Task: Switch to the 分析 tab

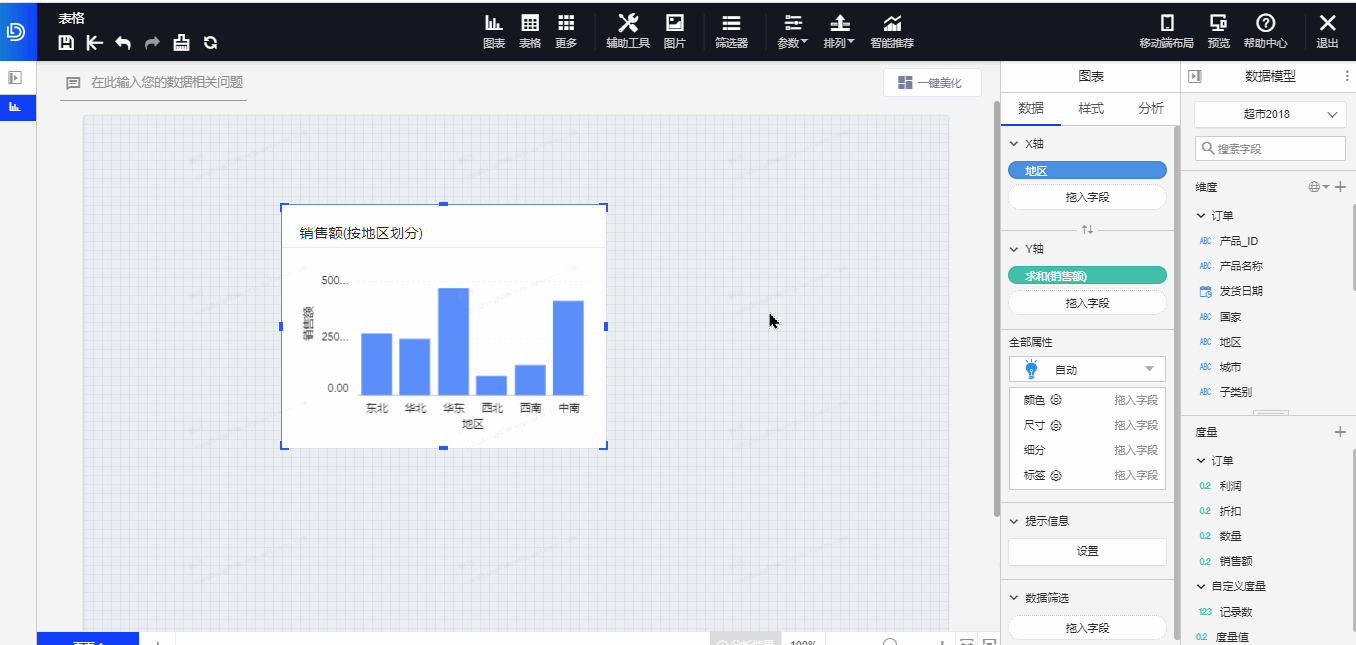Action: click(1151, 109)
